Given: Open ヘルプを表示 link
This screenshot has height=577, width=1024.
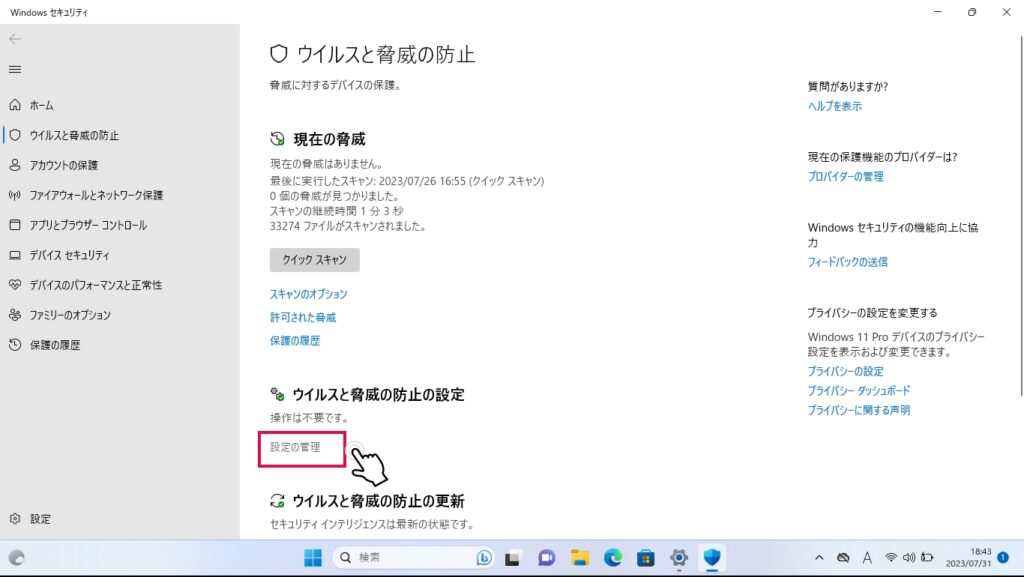Looking at the screenshot, I should pyautogui.click(x=834, y=106).
